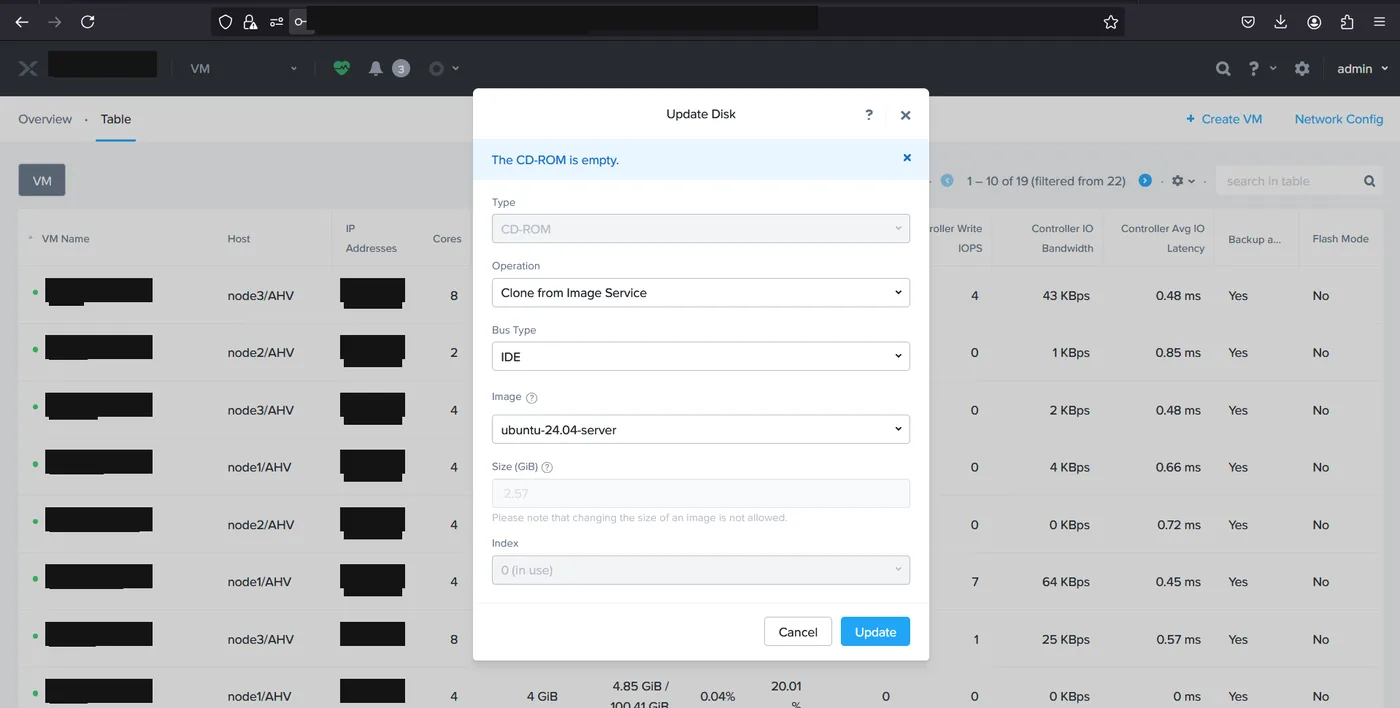This screenshot has width=1400, height=708.
Task: Cancel the Update Disk dialog
Action: click(798, 632)
